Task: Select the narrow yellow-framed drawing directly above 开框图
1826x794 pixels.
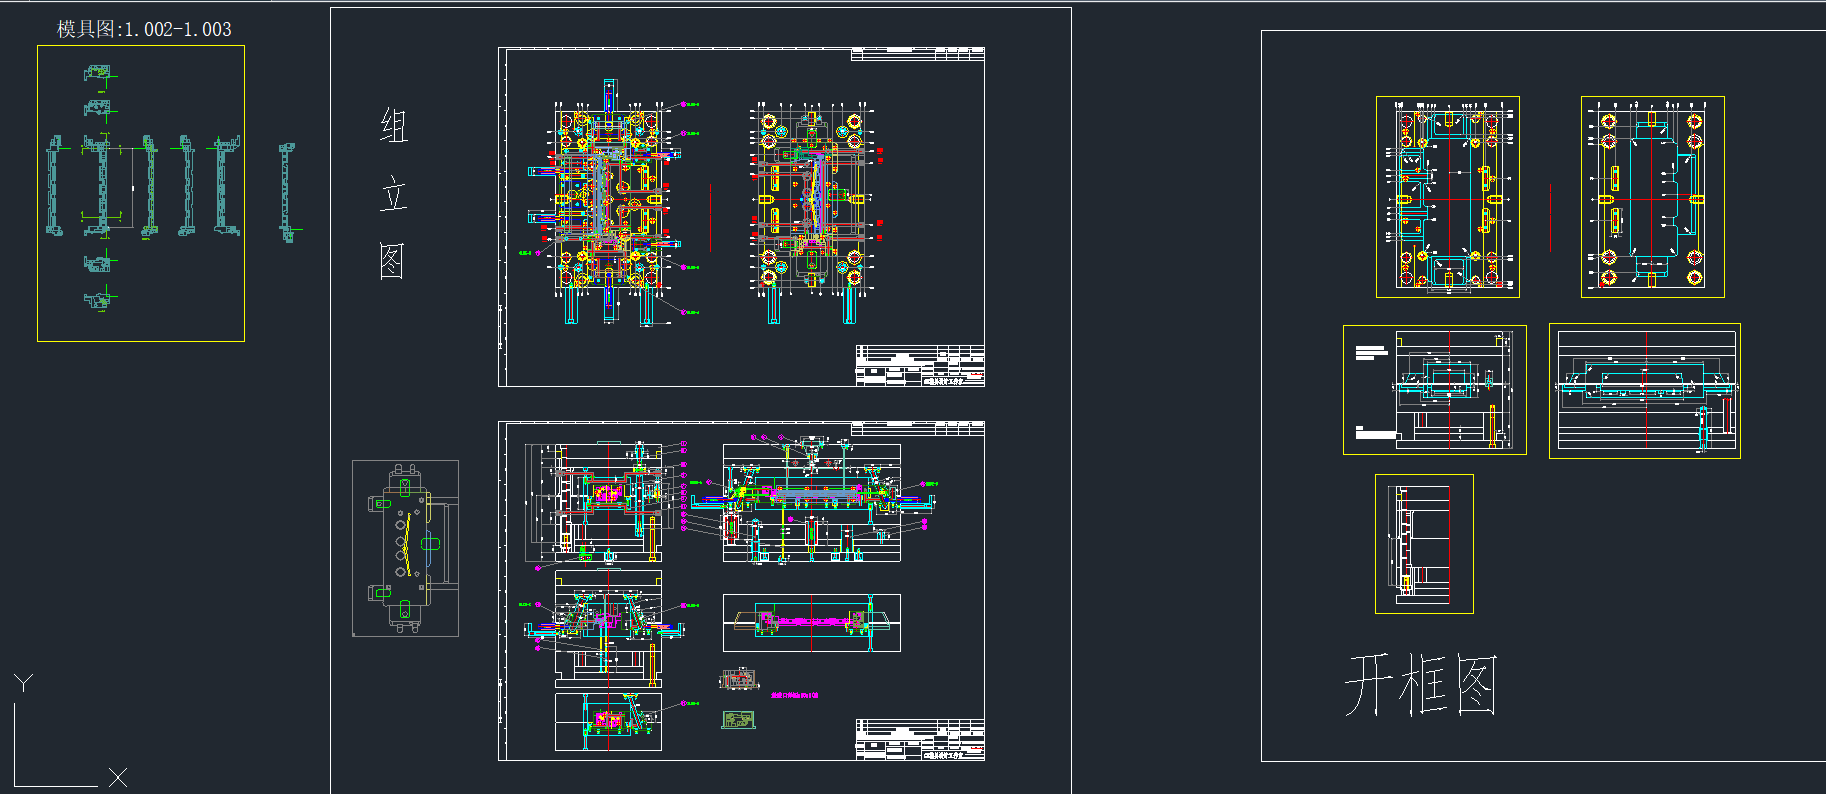Action: click(x=1424, y=543)
